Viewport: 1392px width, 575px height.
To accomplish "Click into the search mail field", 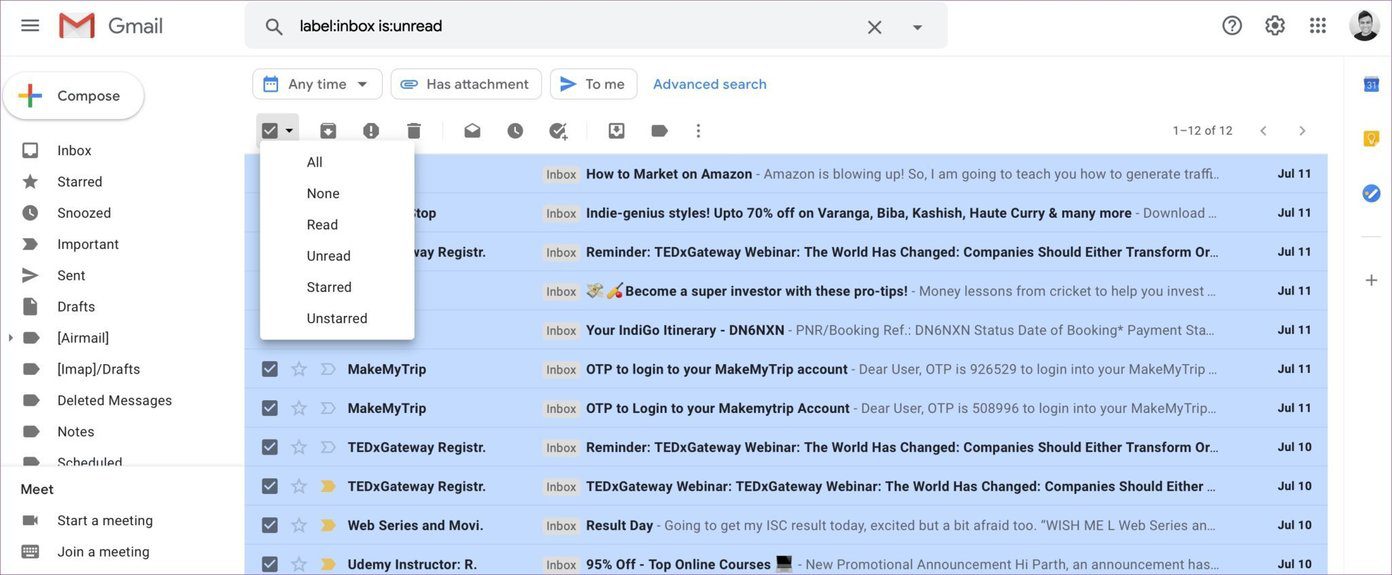I will click(575, 26).
